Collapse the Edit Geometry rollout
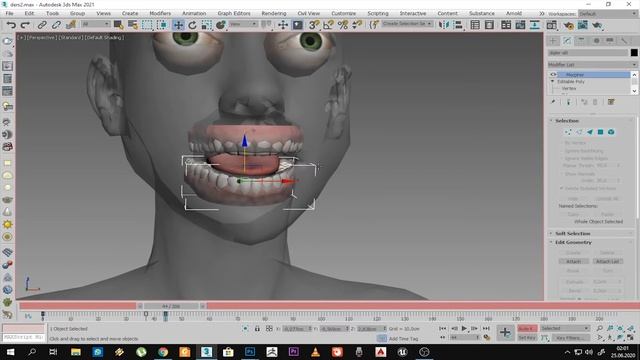The width and height of the screenshot is (640, 360). [x=551, y=242]
